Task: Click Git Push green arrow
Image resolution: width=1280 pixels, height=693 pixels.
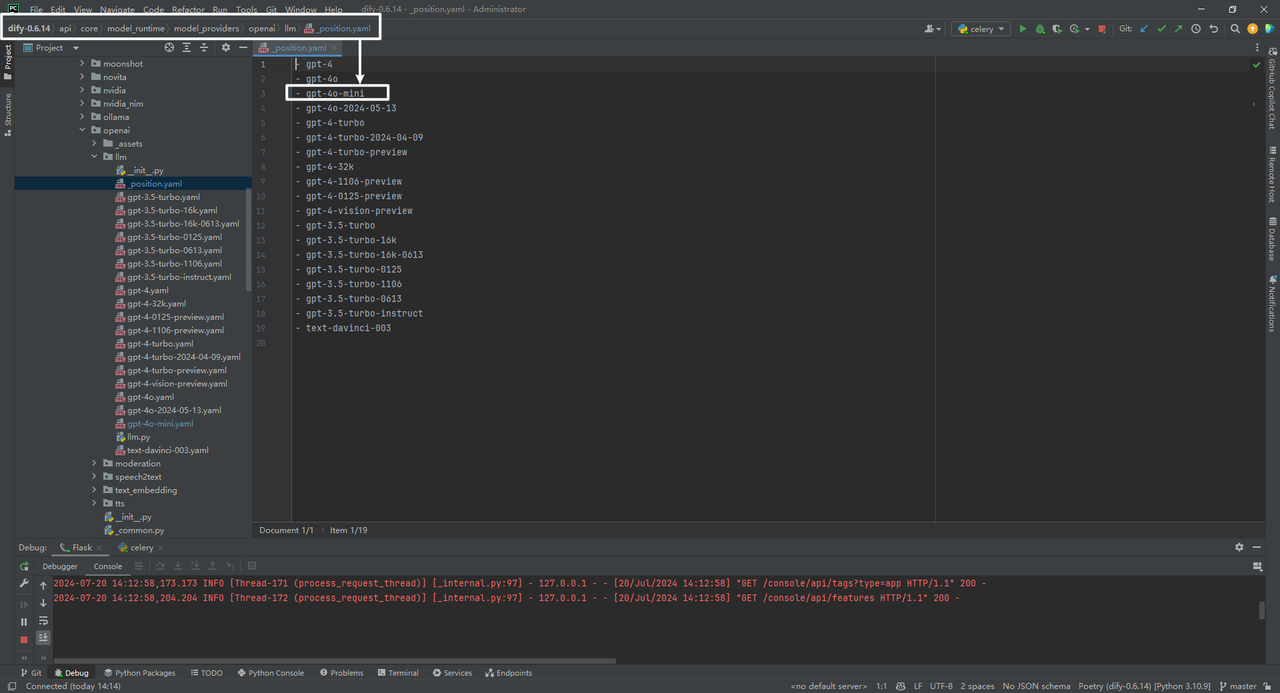Action: tap(1178, 29)
